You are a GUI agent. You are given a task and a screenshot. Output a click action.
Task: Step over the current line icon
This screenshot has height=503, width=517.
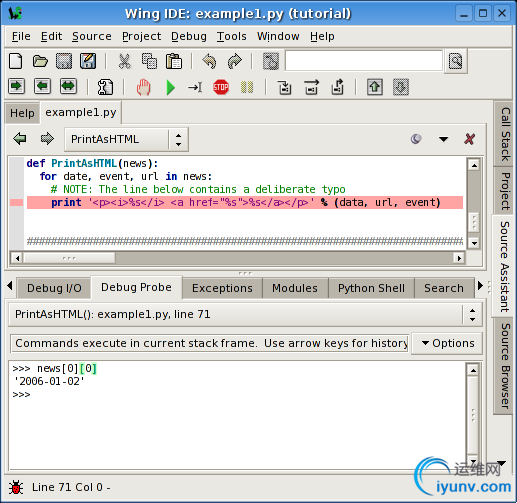click(311, 87)
